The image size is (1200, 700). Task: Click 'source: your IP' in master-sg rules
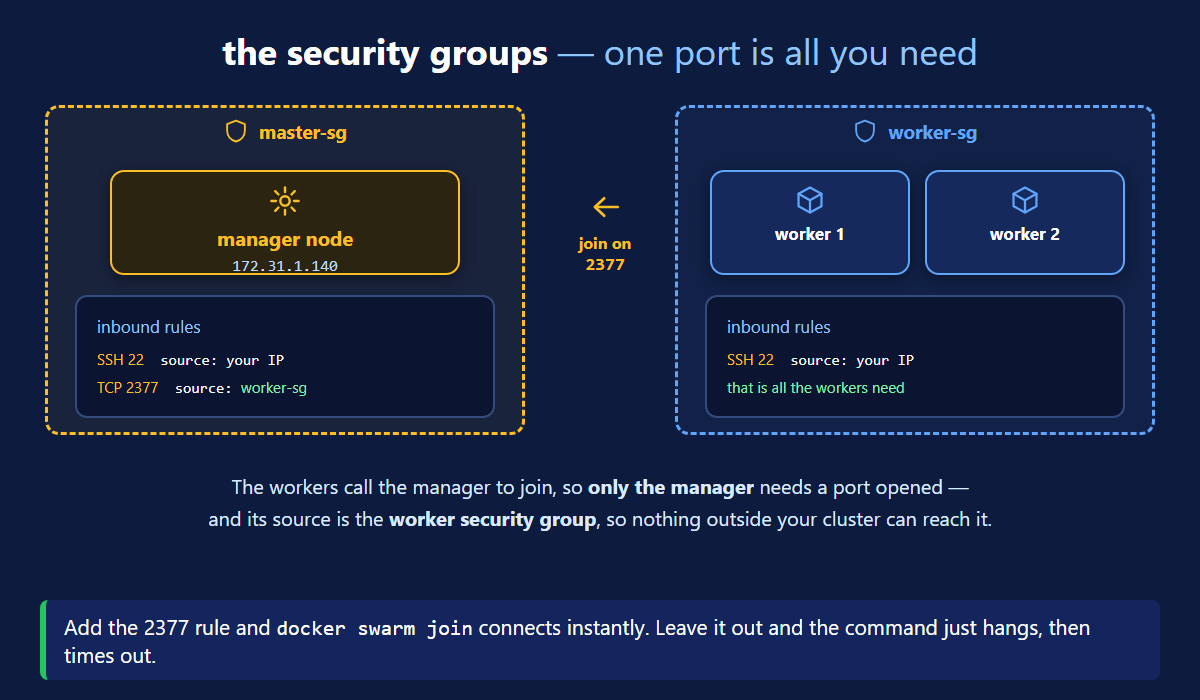coord(223,360)
